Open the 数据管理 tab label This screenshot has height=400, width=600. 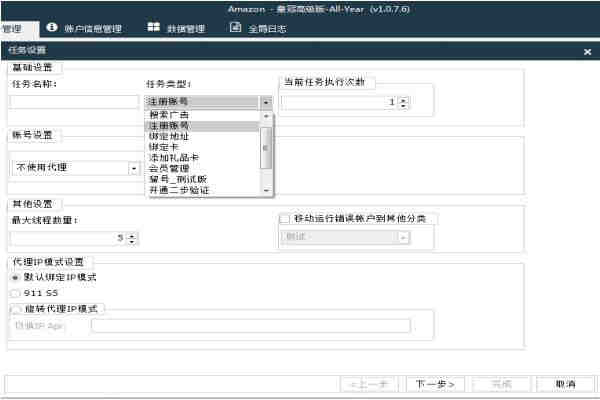click(x=186, y=29)
